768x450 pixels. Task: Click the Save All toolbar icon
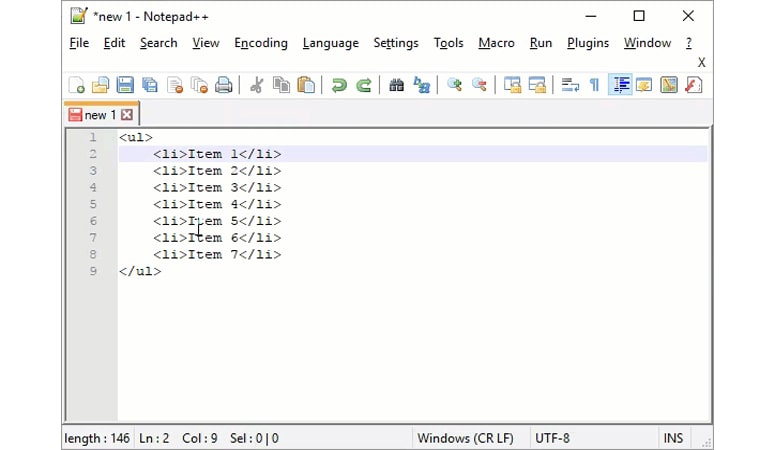click(150, 85)
